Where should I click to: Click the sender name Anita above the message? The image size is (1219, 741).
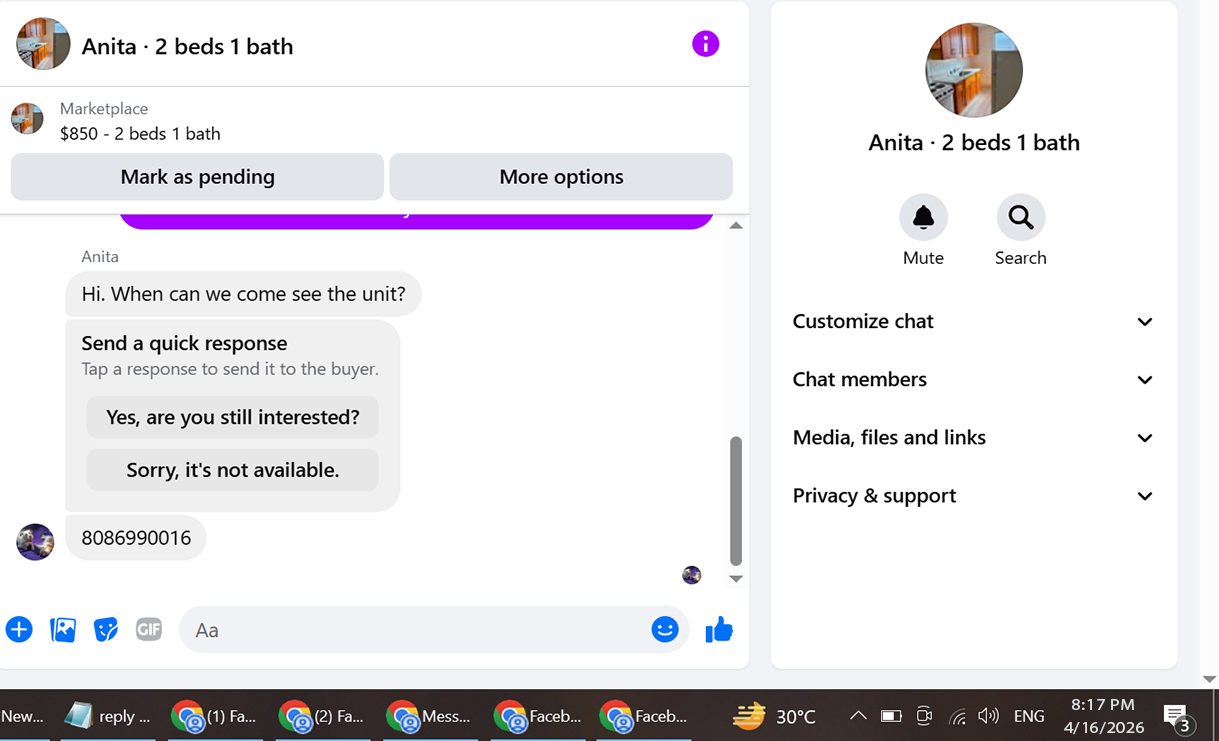click(100, 256)
